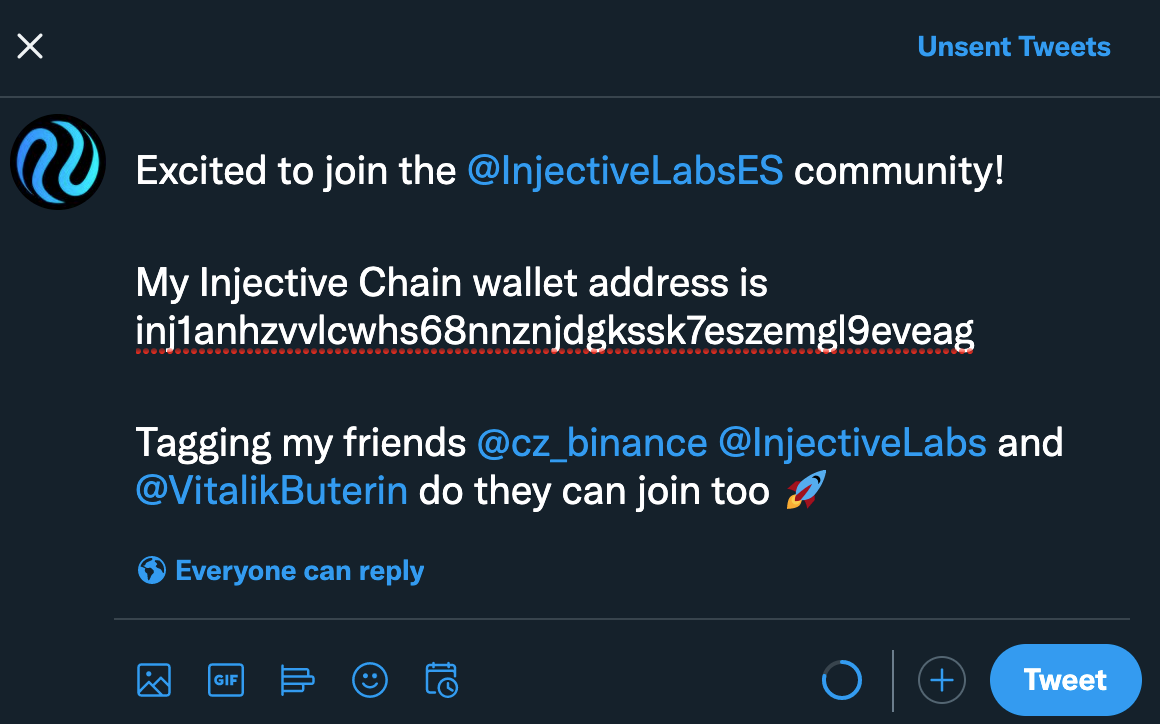Click the @VitalikButerin mention
The width and height of the screenshot is (1160, 724).
[271, 491]
